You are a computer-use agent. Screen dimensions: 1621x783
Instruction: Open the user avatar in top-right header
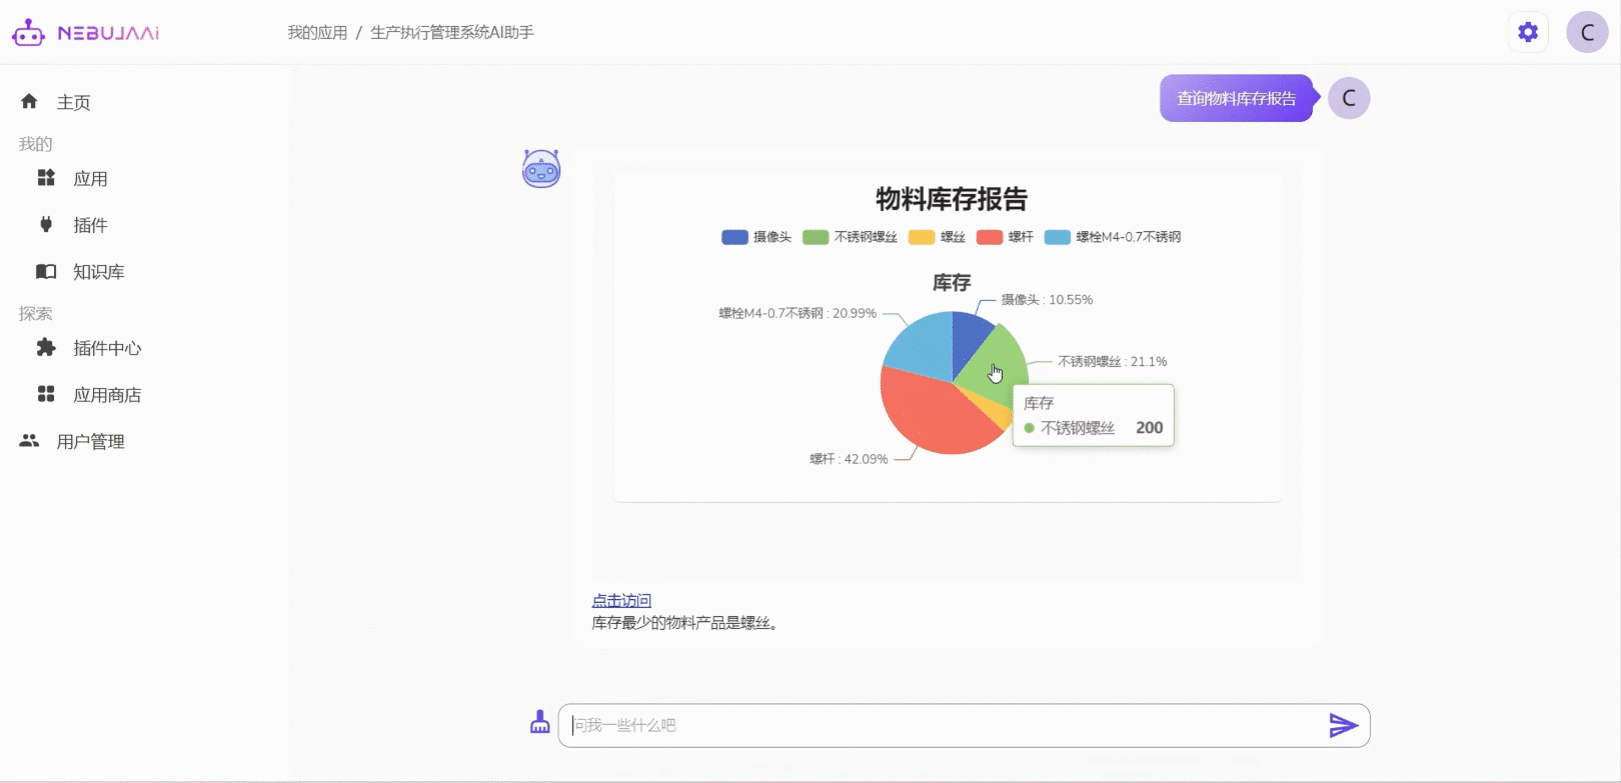[x=1586, y=32]
